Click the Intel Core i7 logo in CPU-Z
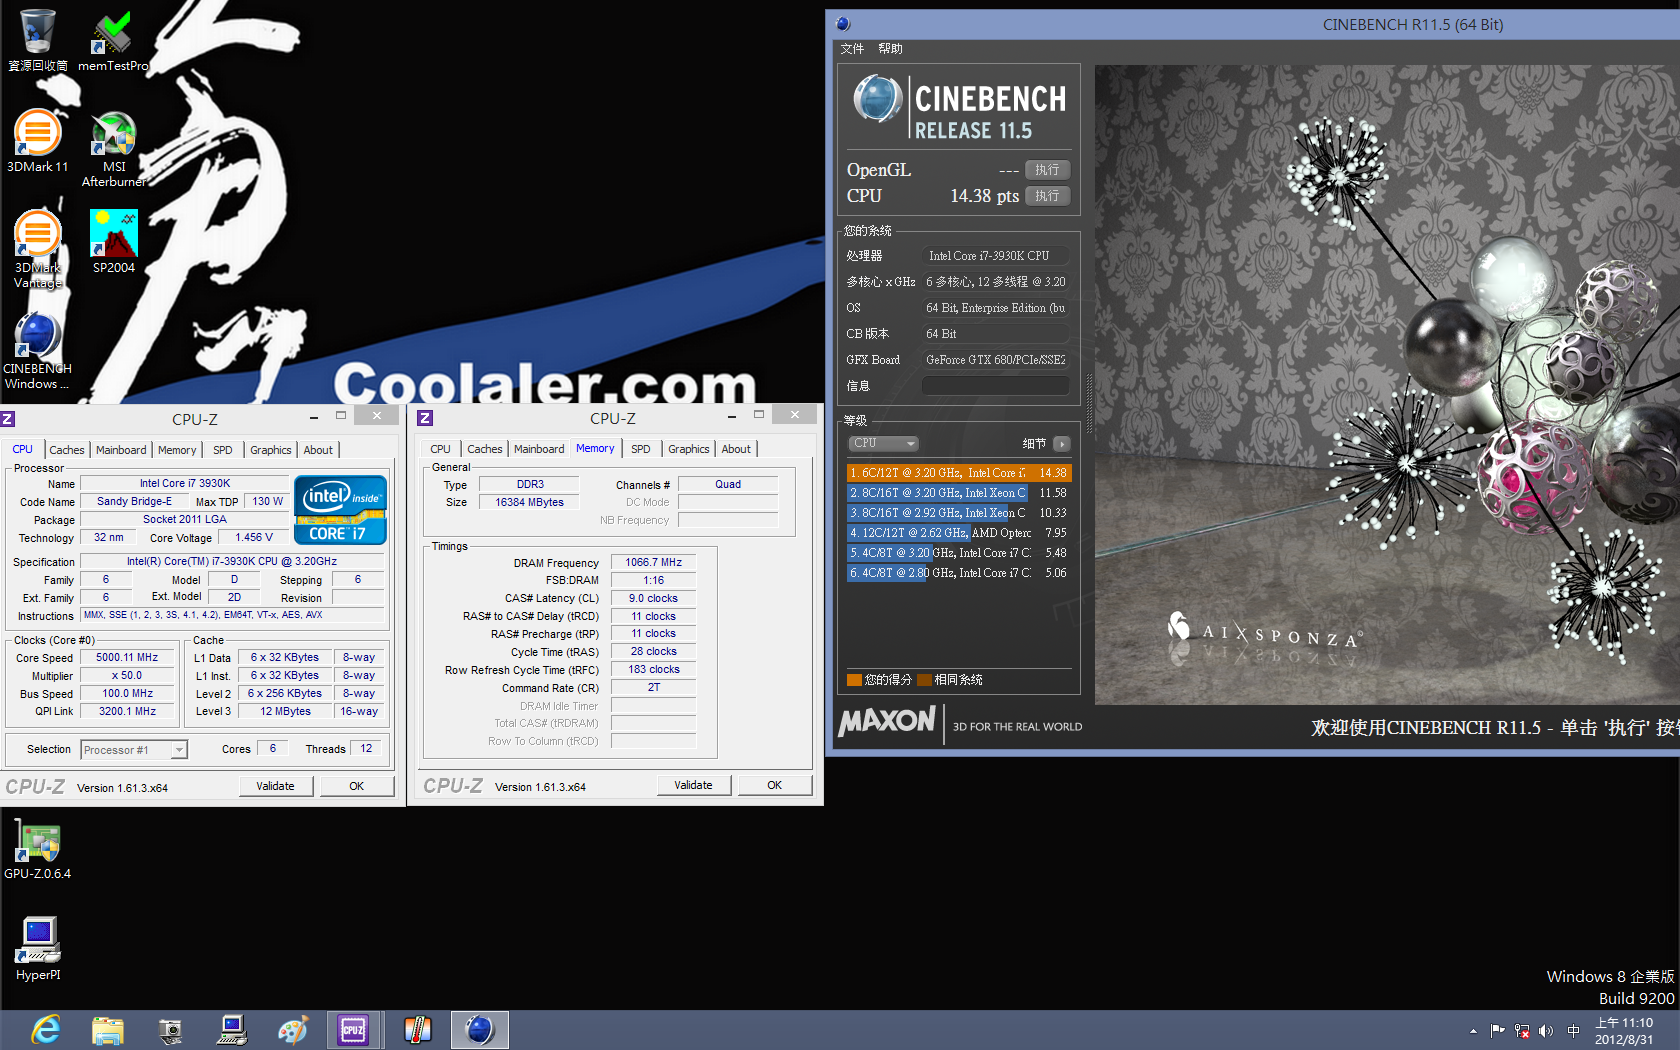The height and width of the screenshot is (1050, 1680). 340,510
